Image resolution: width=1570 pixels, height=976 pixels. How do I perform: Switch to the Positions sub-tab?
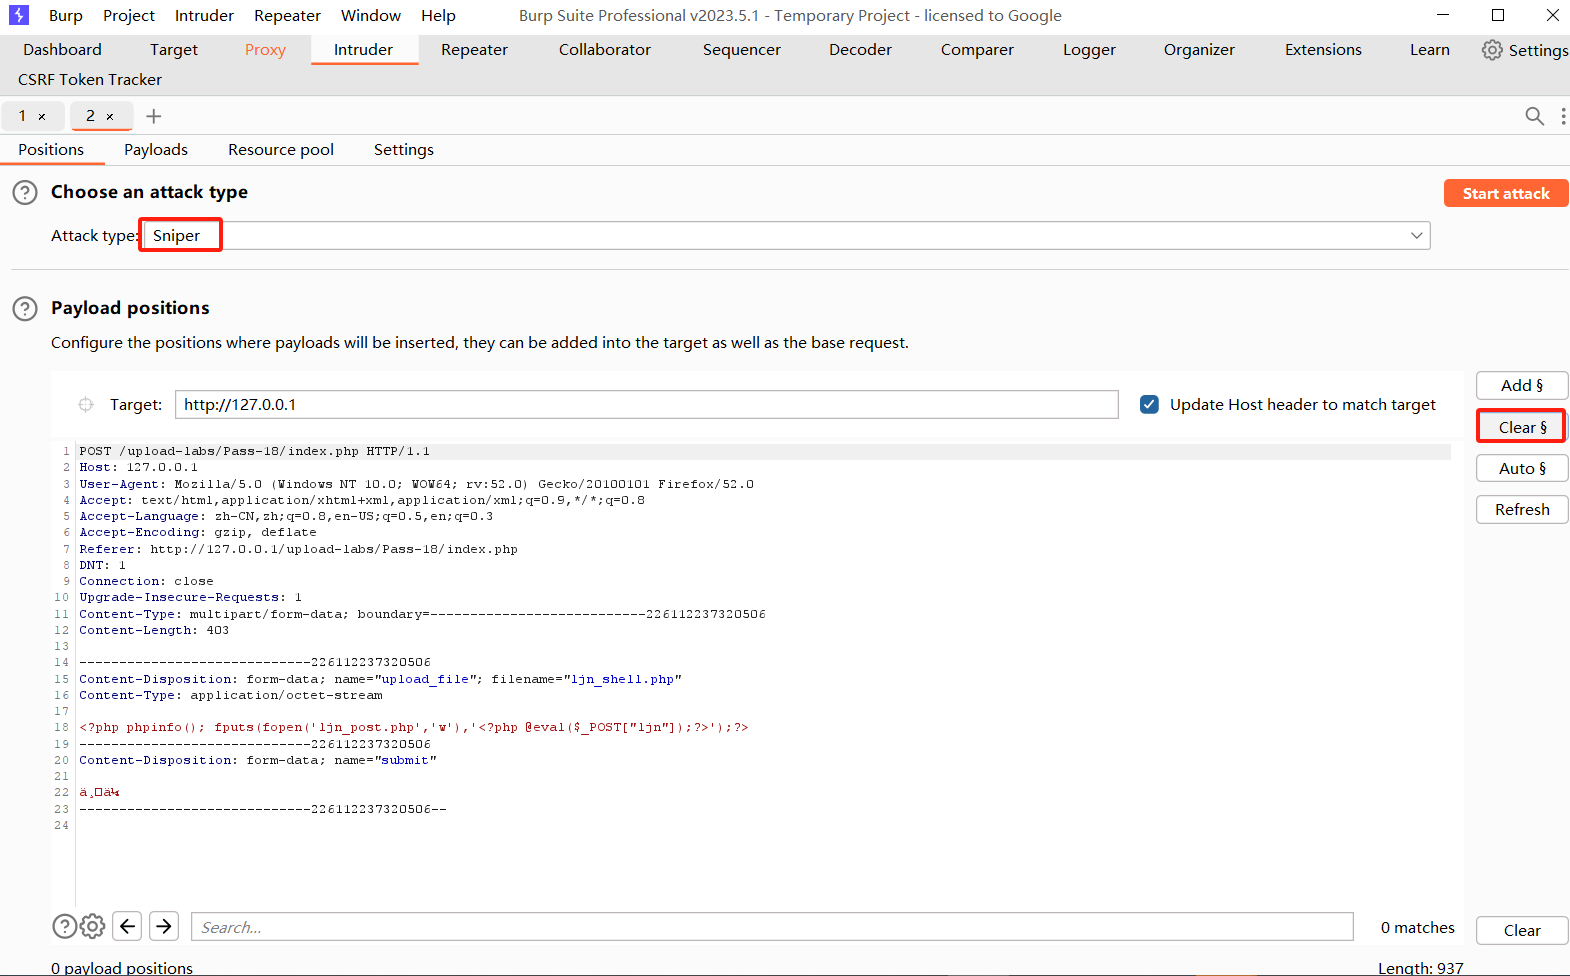click(x=51, y=150)
